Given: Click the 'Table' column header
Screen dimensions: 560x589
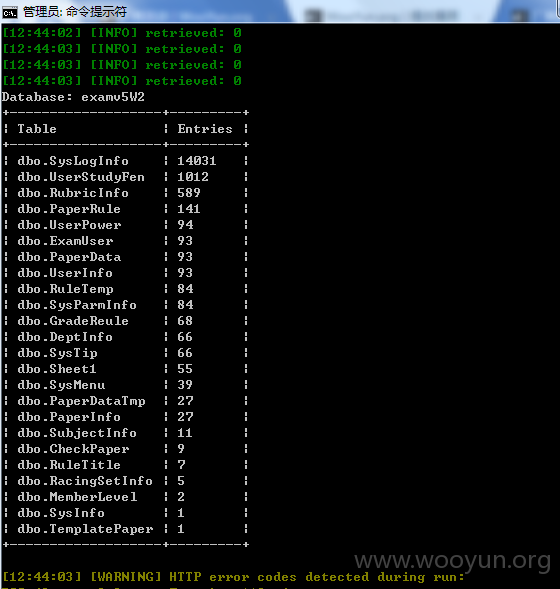Looking at the screenshot, I should click(x=37, y=129).
